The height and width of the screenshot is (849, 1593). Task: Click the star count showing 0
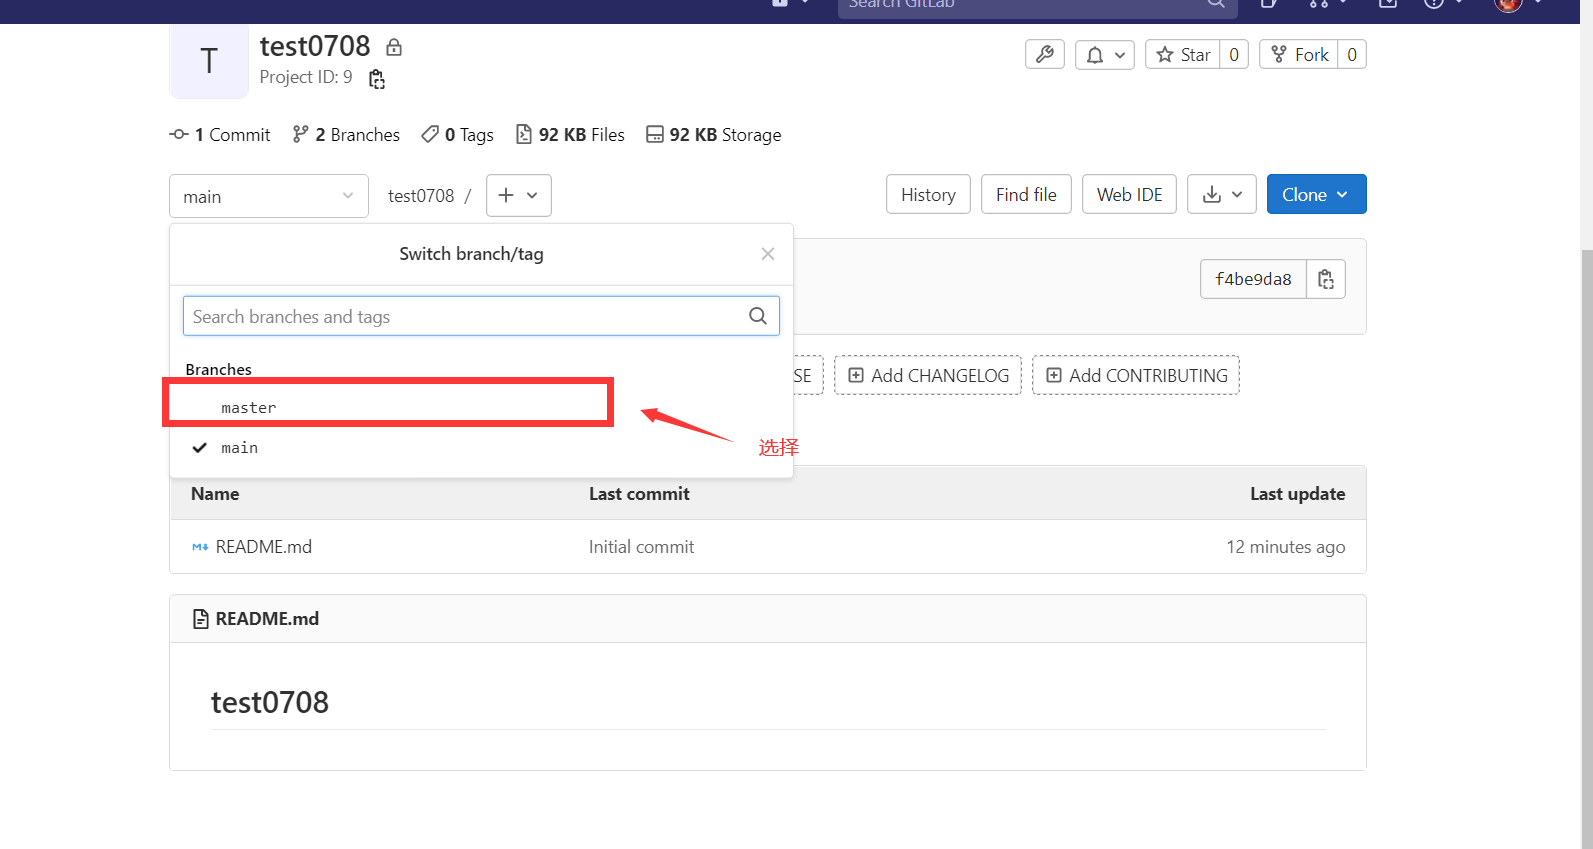point(1234,55)
